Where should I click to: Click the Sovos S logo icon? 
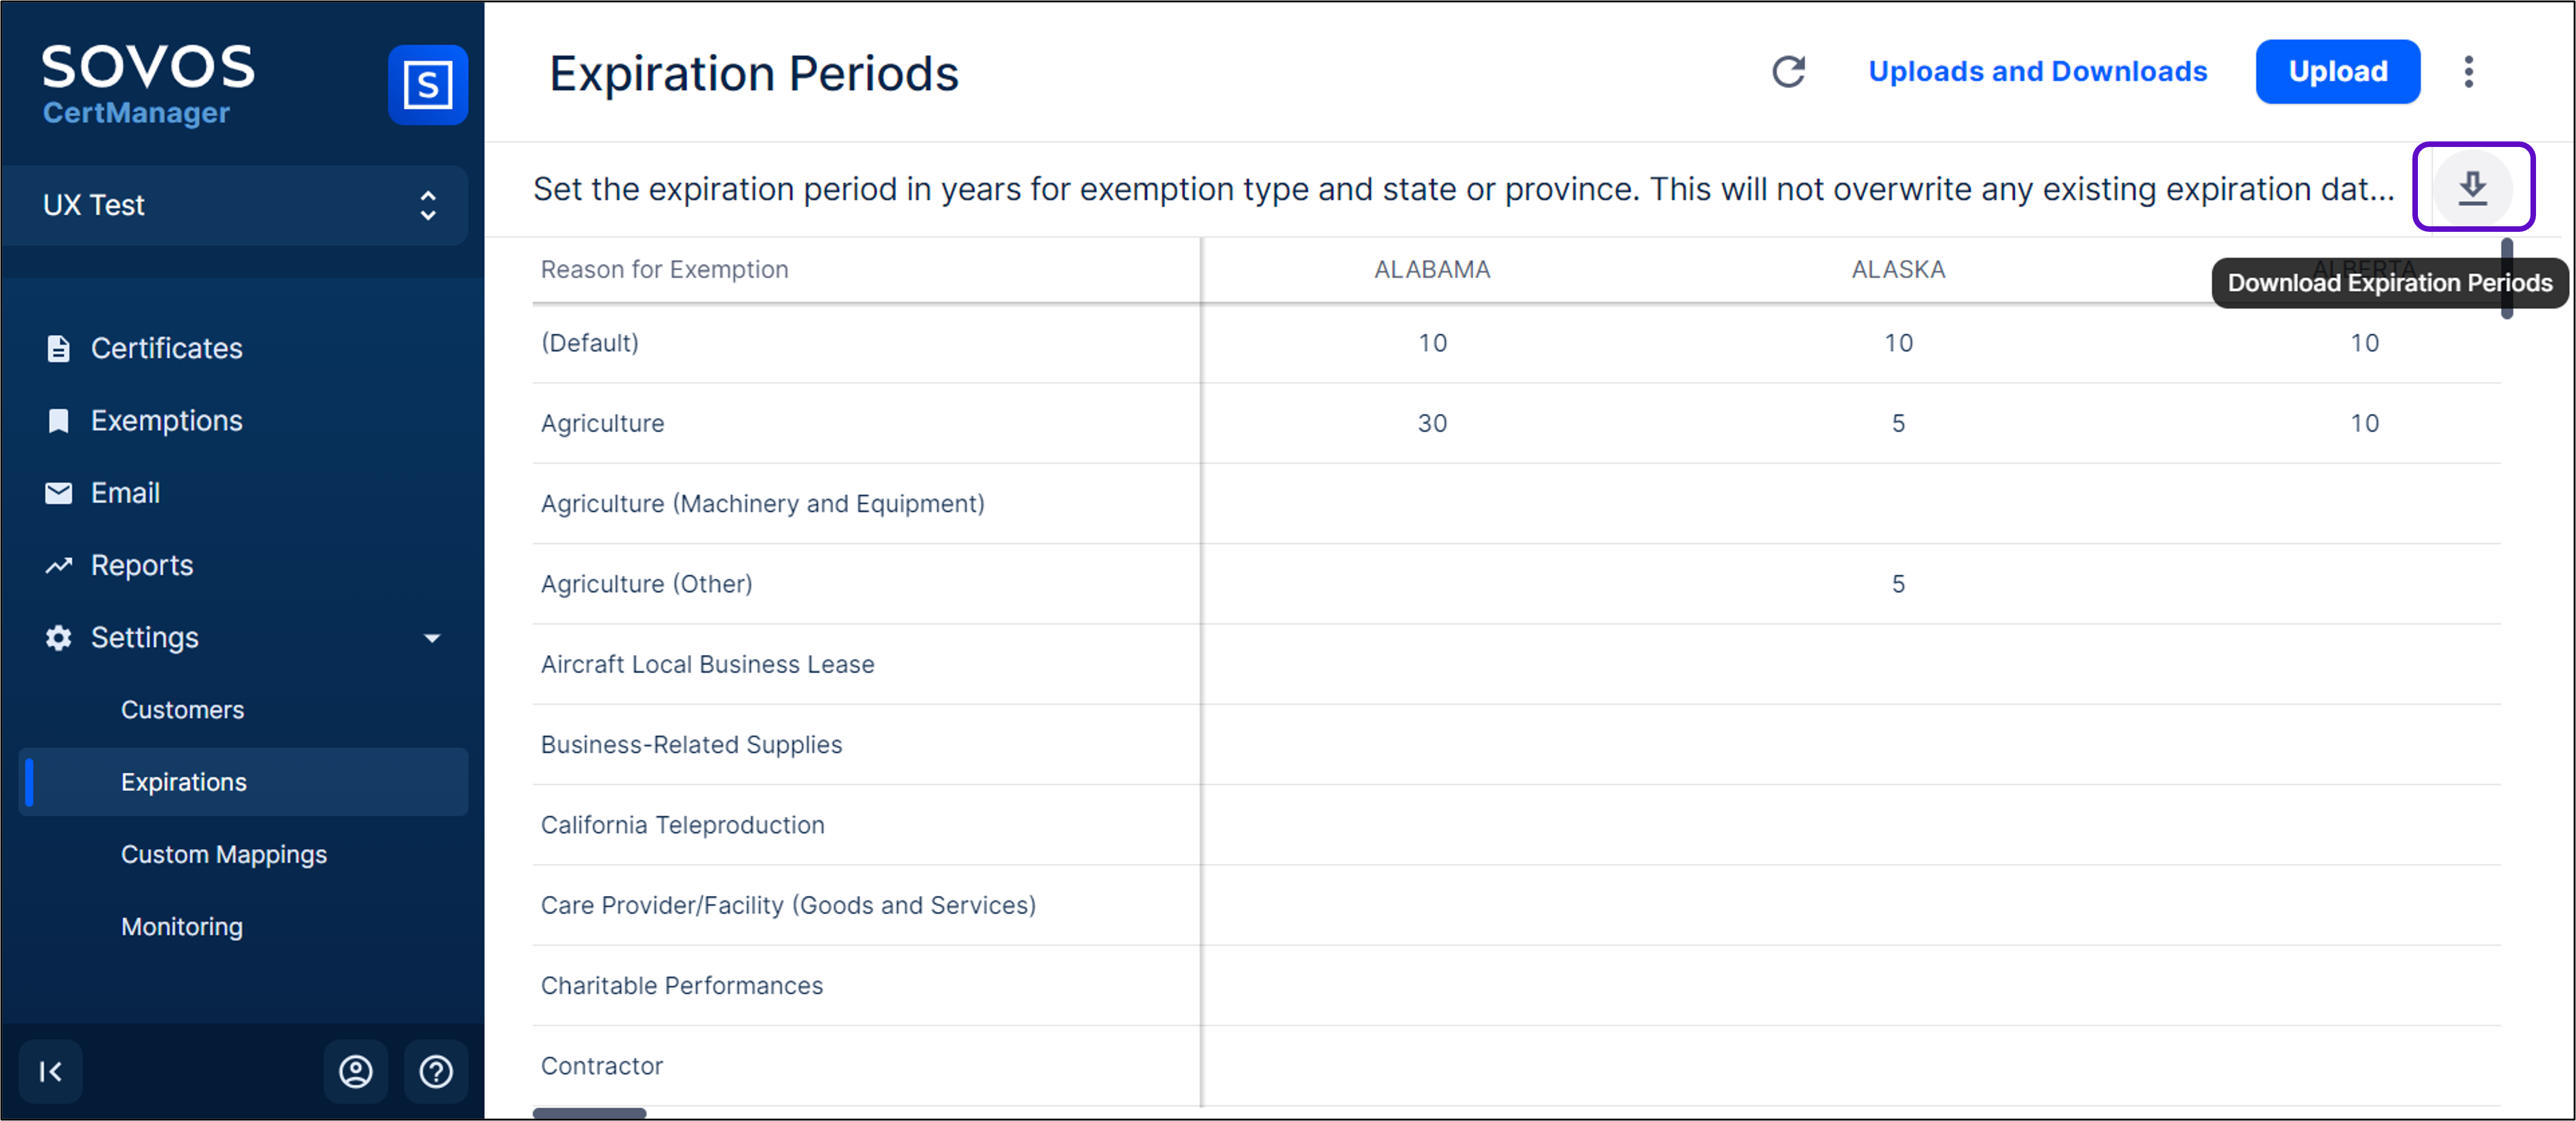tap(428, 85)
